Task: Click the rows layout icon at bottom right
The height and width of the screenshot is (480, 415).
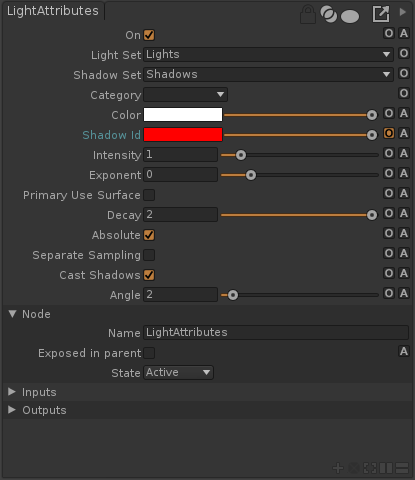Action: [402, 468]
